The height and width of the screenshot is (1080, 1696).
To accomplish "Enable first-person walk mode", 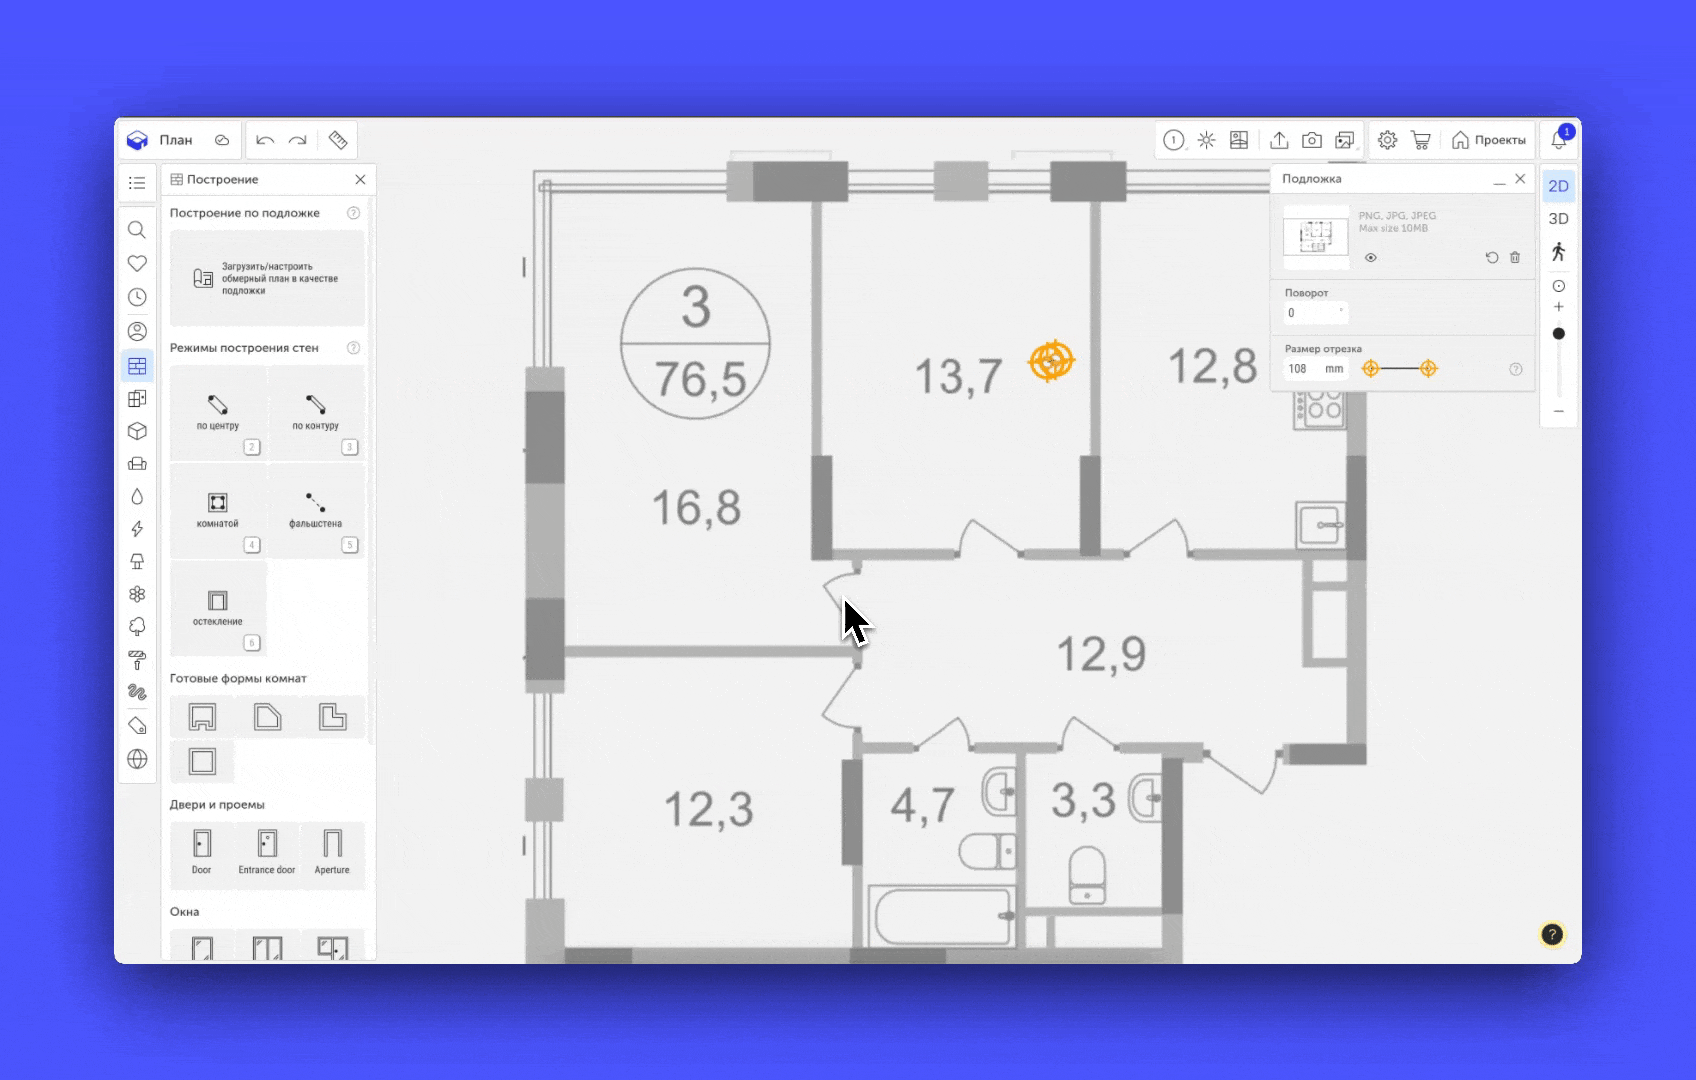I will 1558,252.
